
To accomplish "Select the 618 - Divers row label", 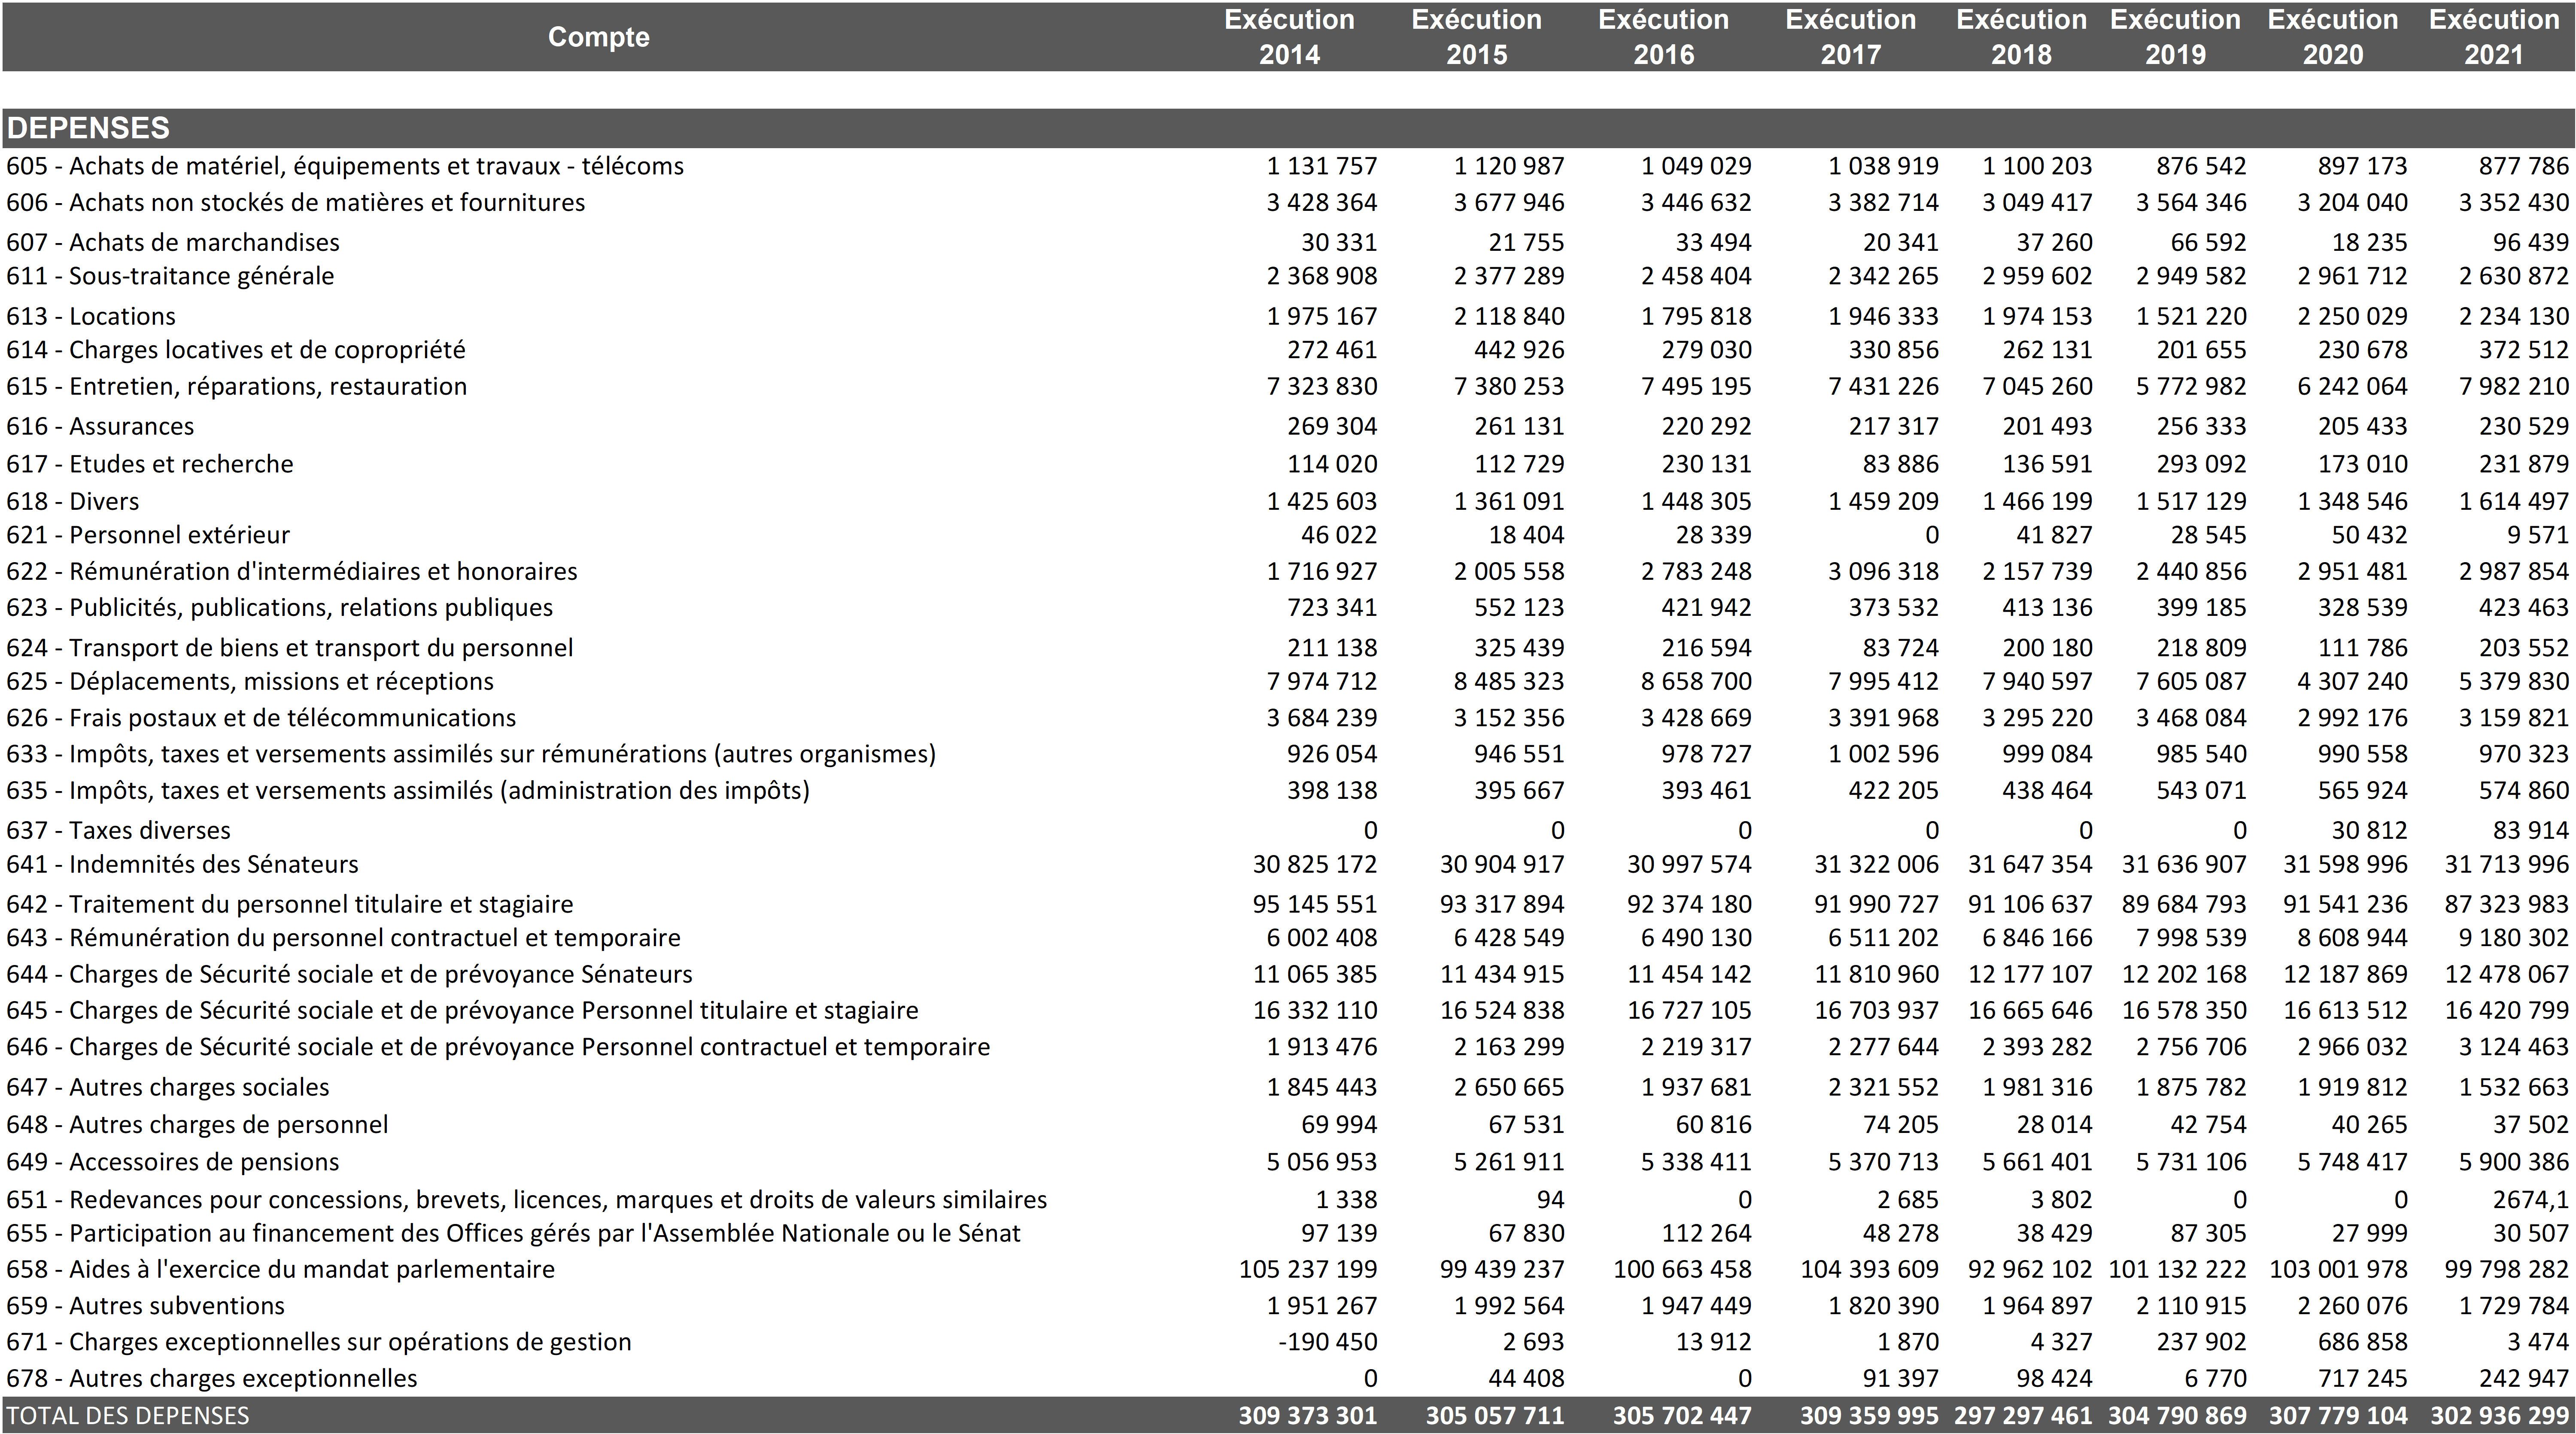I will tap(73, 502).
